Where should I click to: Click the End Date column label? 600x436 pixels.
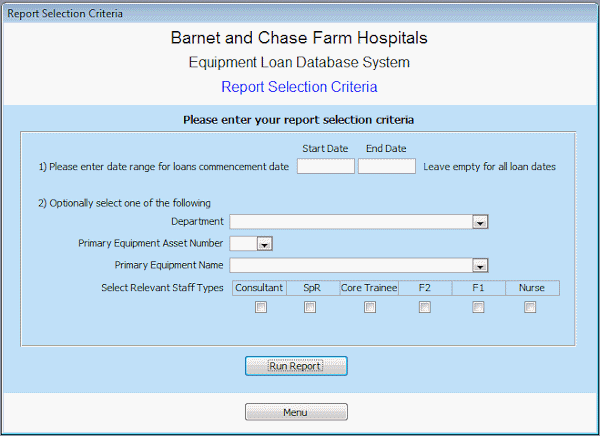click(x=386, y=149)
